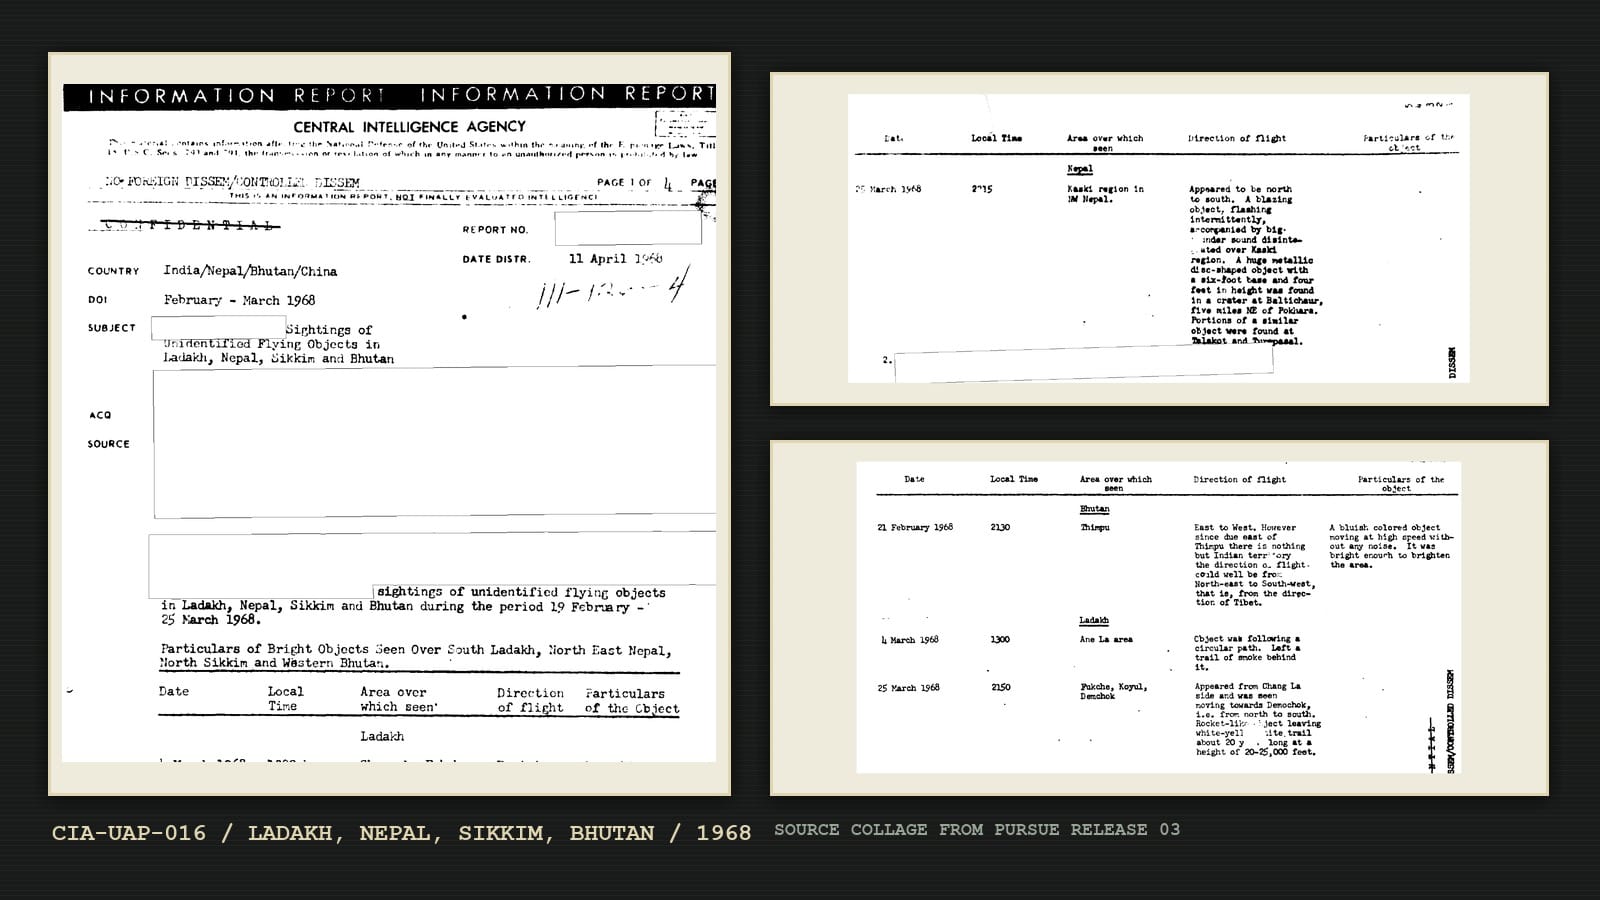Screen dimensions: 1600x900
Task: Click 'February - March 1968' DOI value
Action: (x=239, y=300)
